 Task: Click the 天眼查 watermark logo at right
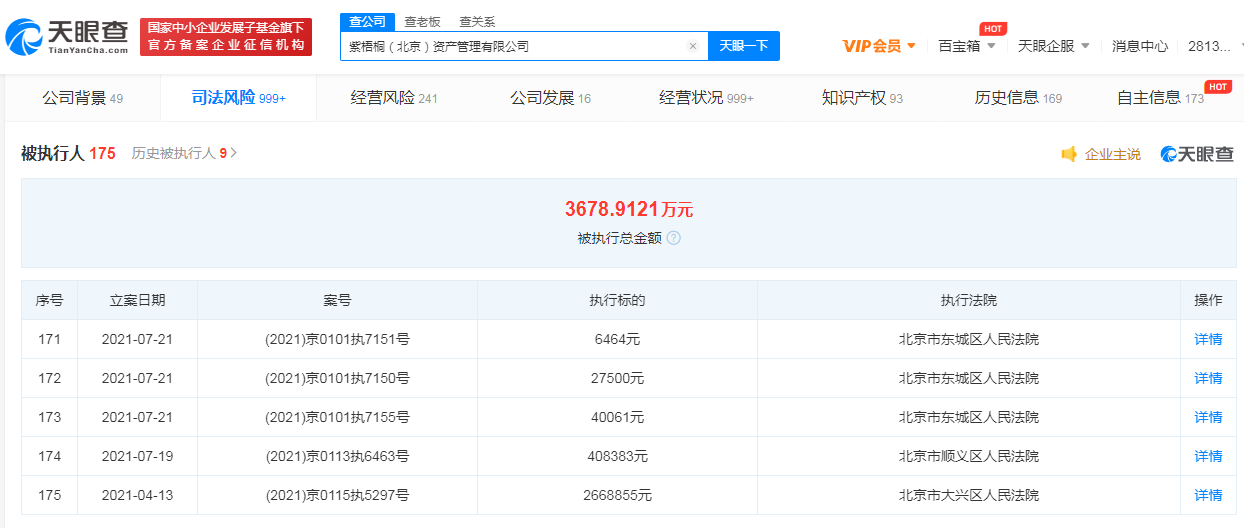[1197, 154]
